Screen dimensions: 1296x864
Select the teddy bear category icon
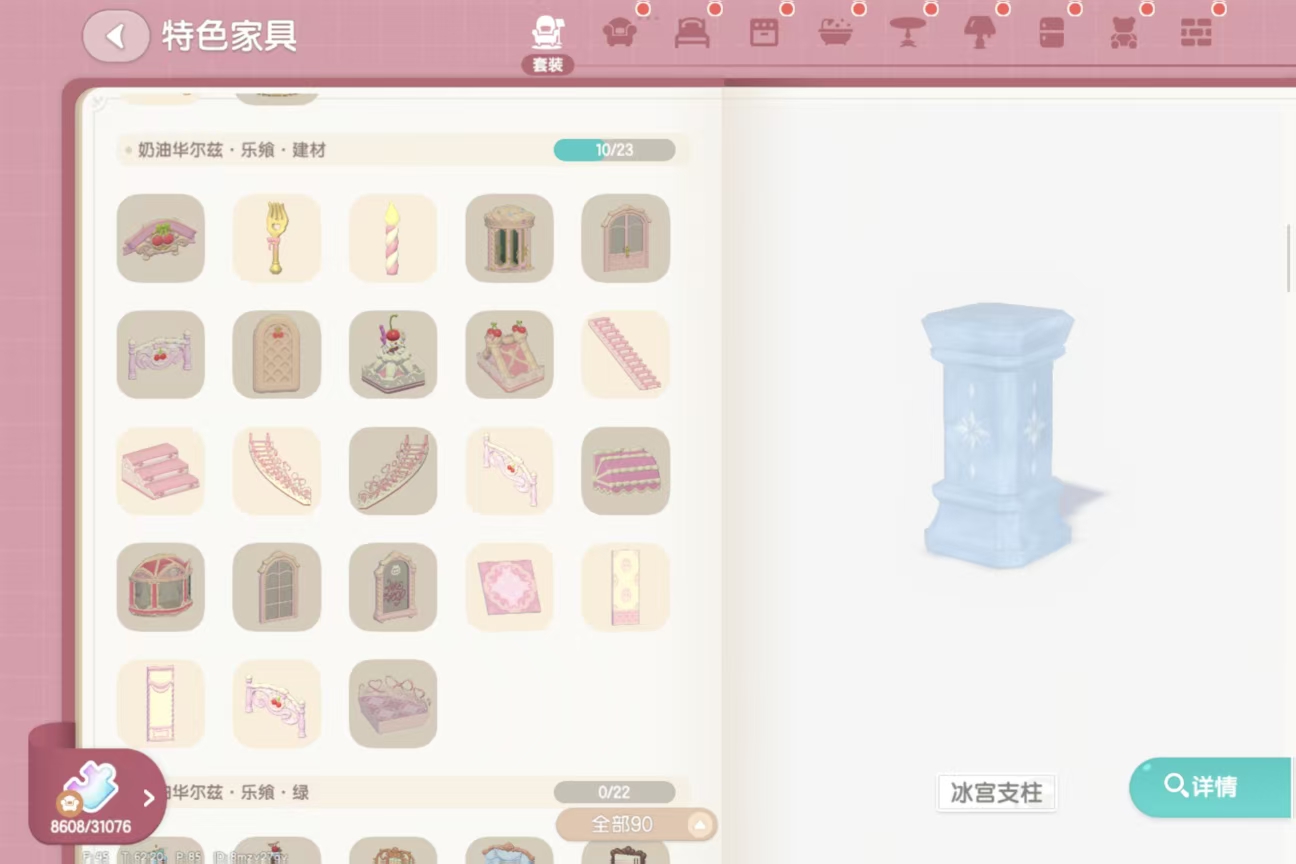tap(1124, 33)
